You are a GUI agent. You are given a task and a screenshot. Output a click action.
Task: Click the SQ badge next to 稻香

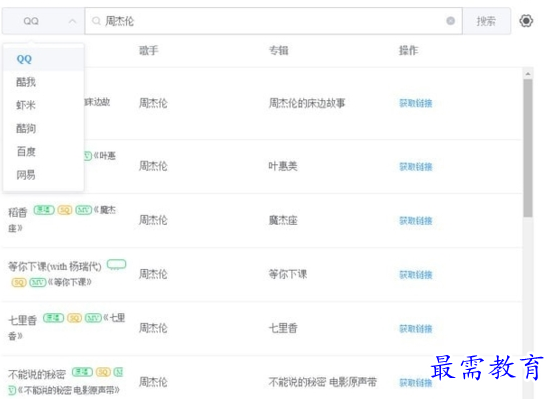click(x=65, y=210)
